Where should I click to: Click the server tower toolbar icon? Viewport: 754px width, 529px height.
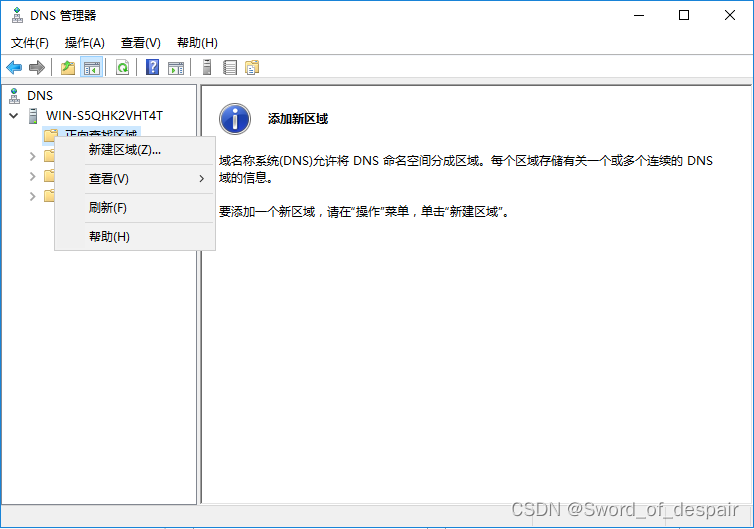[x=207, y=67]
